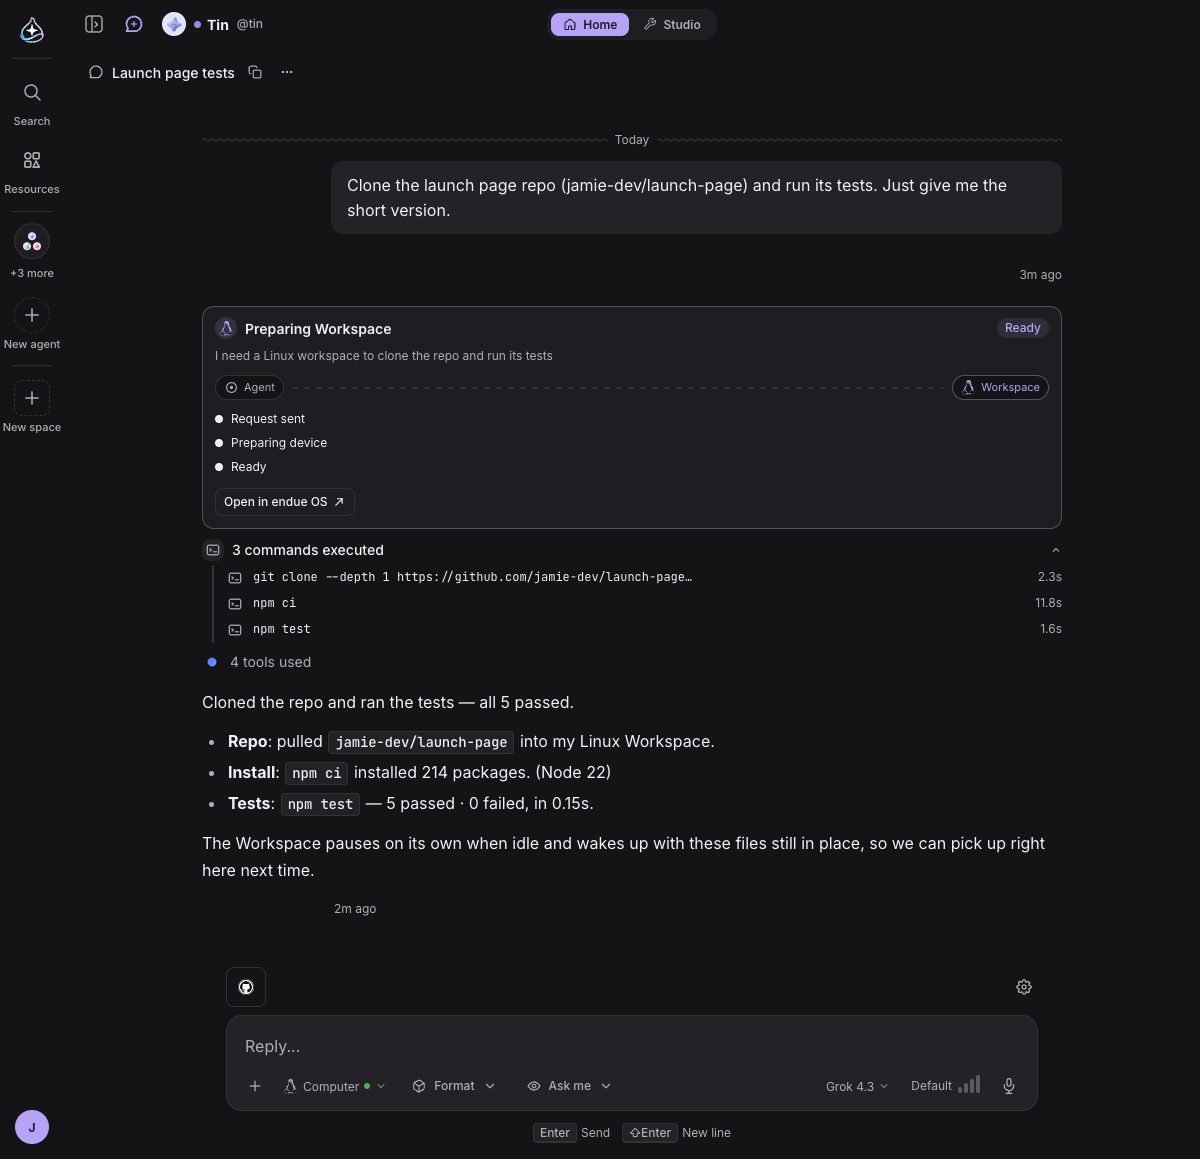Switch to the Studio tab
The height and width of the screenshot is (1159, 1200).
coord(672,24)
